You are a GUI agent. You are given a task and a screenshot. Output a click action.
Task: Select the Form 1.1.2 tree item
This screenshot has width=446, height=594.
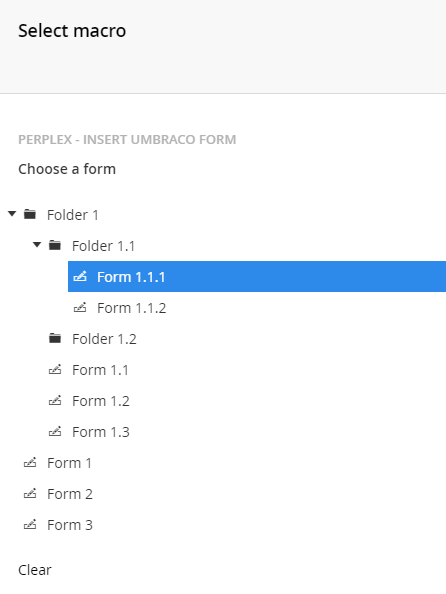(131, 308)
